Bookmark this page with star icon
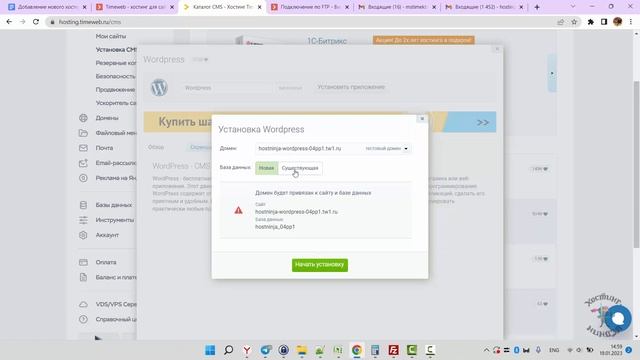 pyautogui.click(x=574, y=22)
